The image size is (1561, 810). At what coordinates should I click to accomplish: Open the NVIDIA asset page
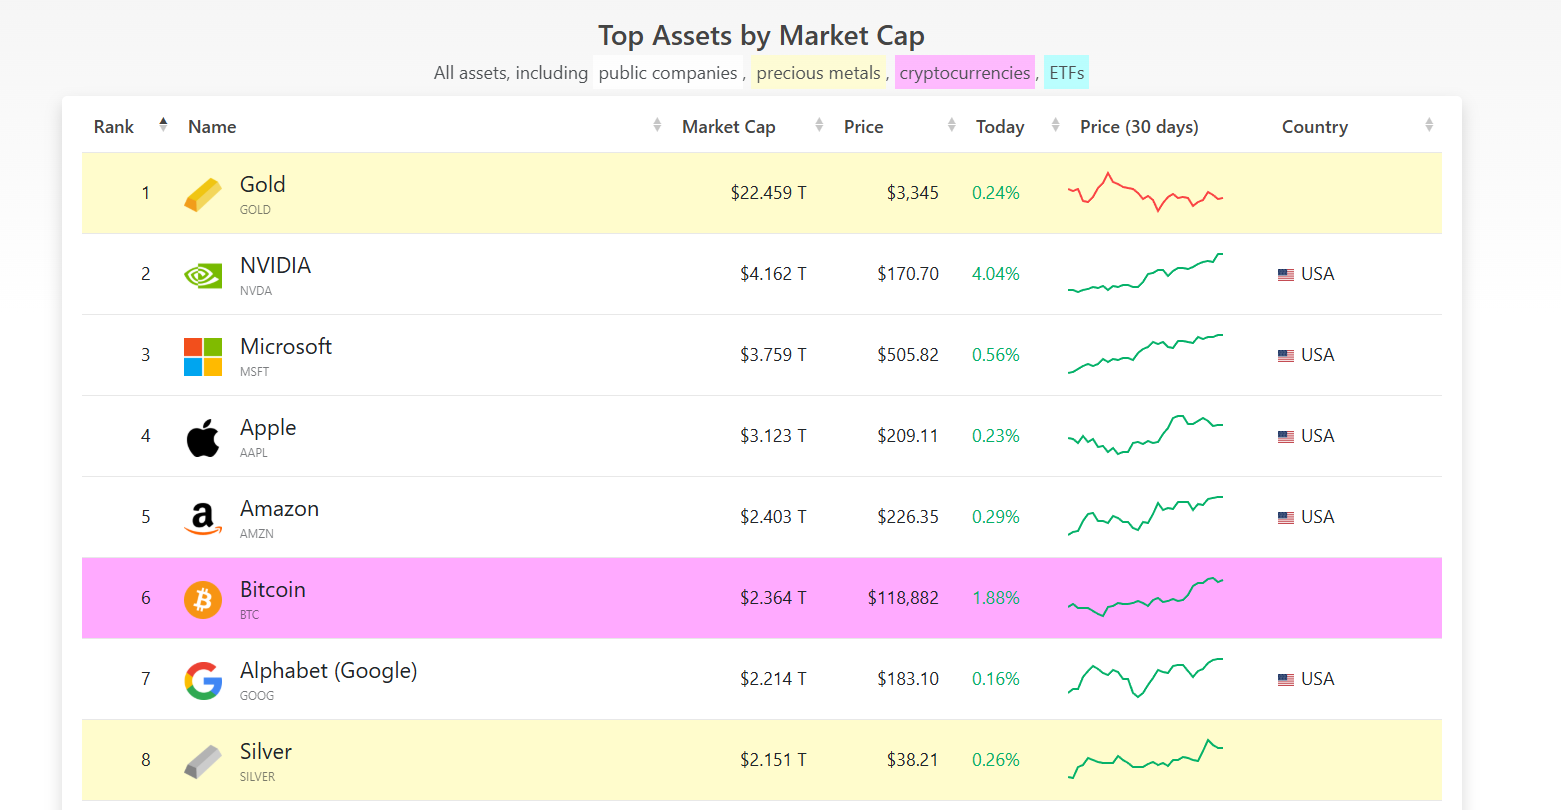pos(275,266)
